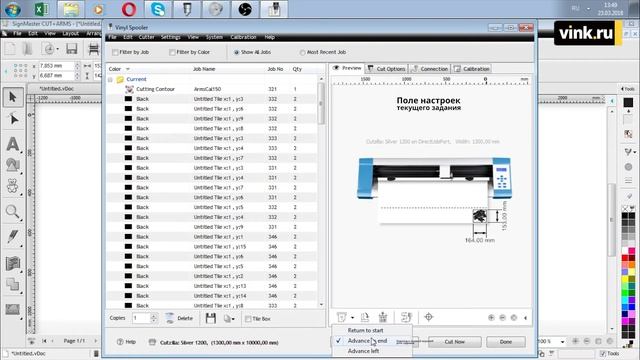The height and width of the screenshot is (360, 640).
Task: Open the dropdown arrow beside the copy icon
Action: pyautogui.click(x=233, y=319)
